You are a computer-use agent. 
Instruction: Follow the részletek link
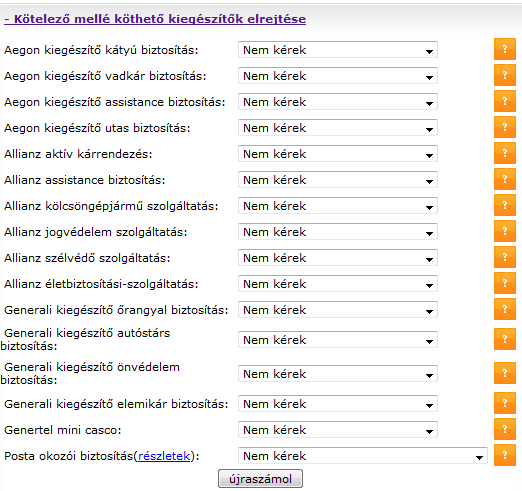[164, 456]
